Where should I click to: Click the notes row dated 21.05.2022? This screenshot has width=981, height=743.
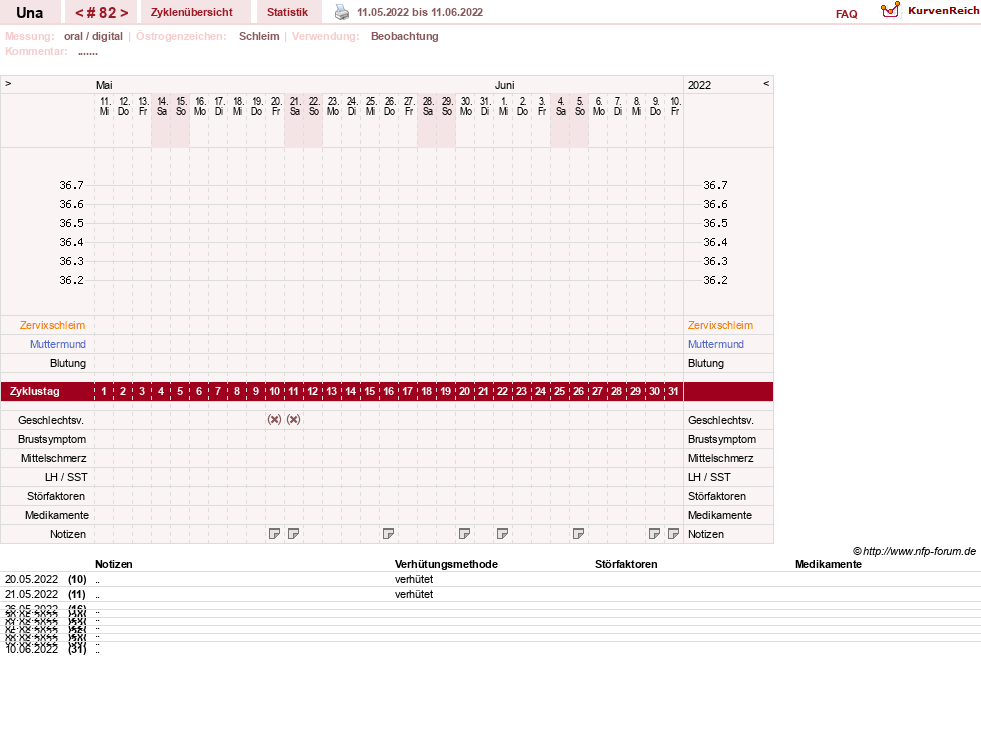coord(490,594)
